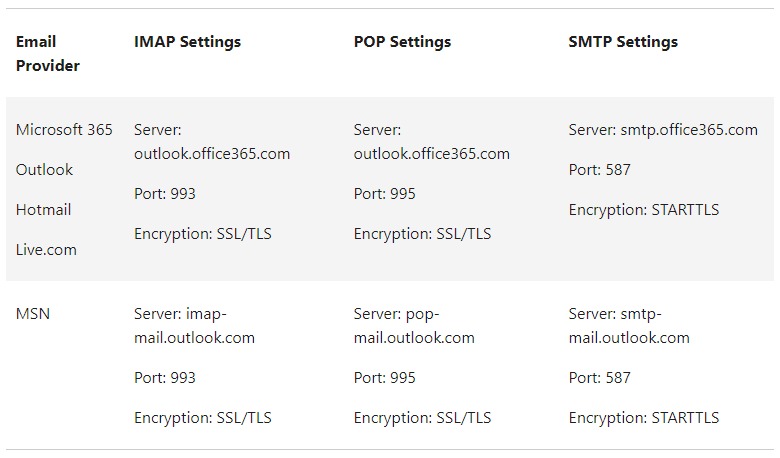Click the Hotmail provider entry
The height and width of the screenshot is (458, 780).
[44, 210]
